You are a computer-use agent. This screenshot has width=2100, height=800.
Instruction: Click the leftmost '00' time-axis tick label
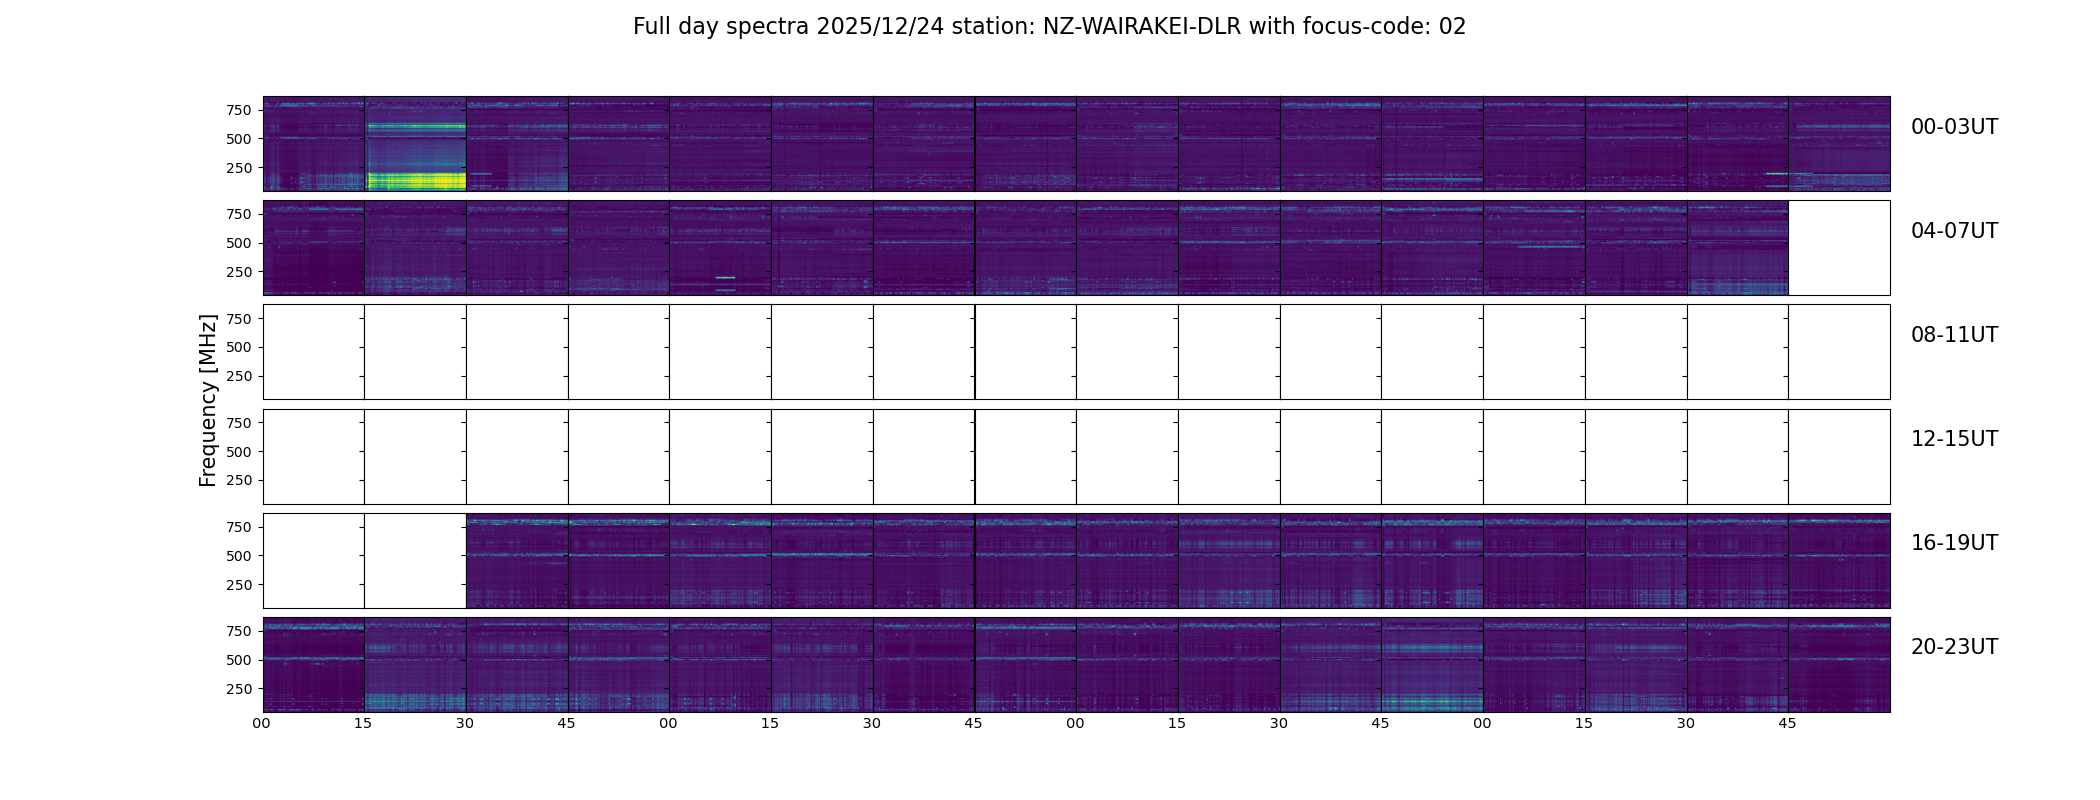point(262,724)
